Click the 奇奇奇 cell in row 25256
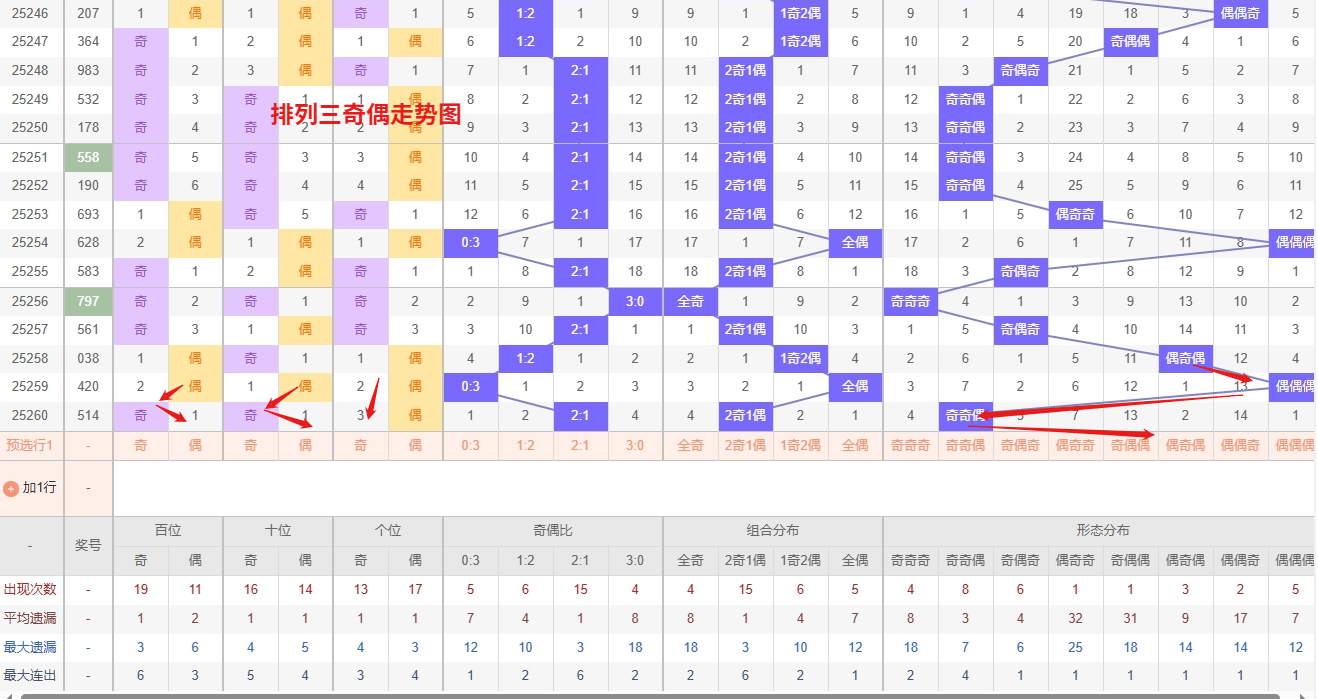This screenshot has height=699, width=1318. point(910,301)
